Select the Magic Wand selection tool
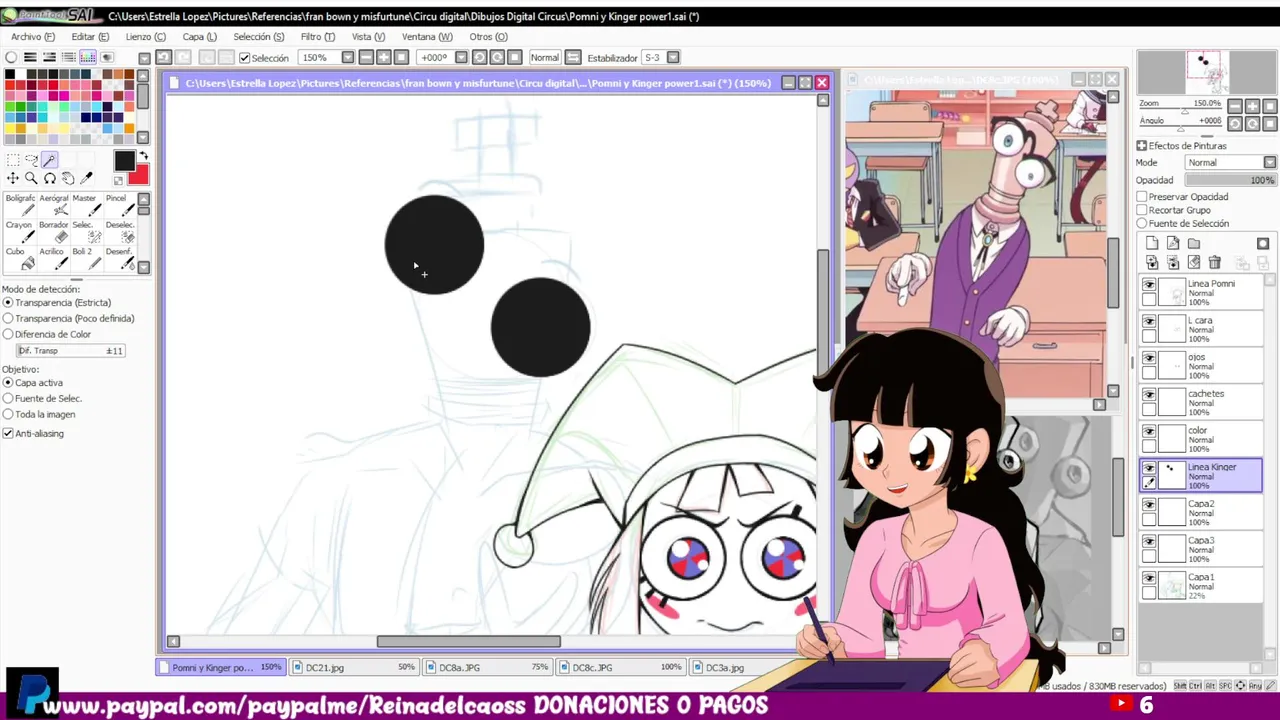The image size is (1280, 720). point(50,160)
